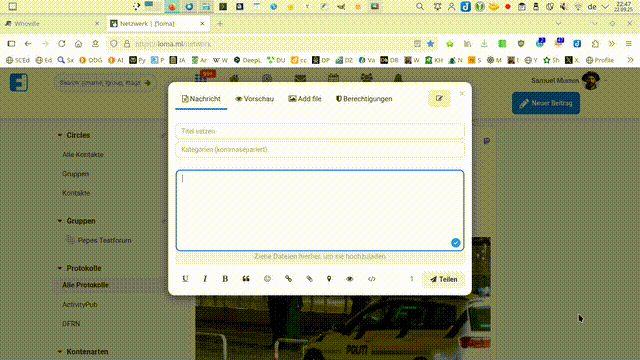This screenshot has width=640, height=360.
Task: Insert a code block
Action: pos(371,279)
